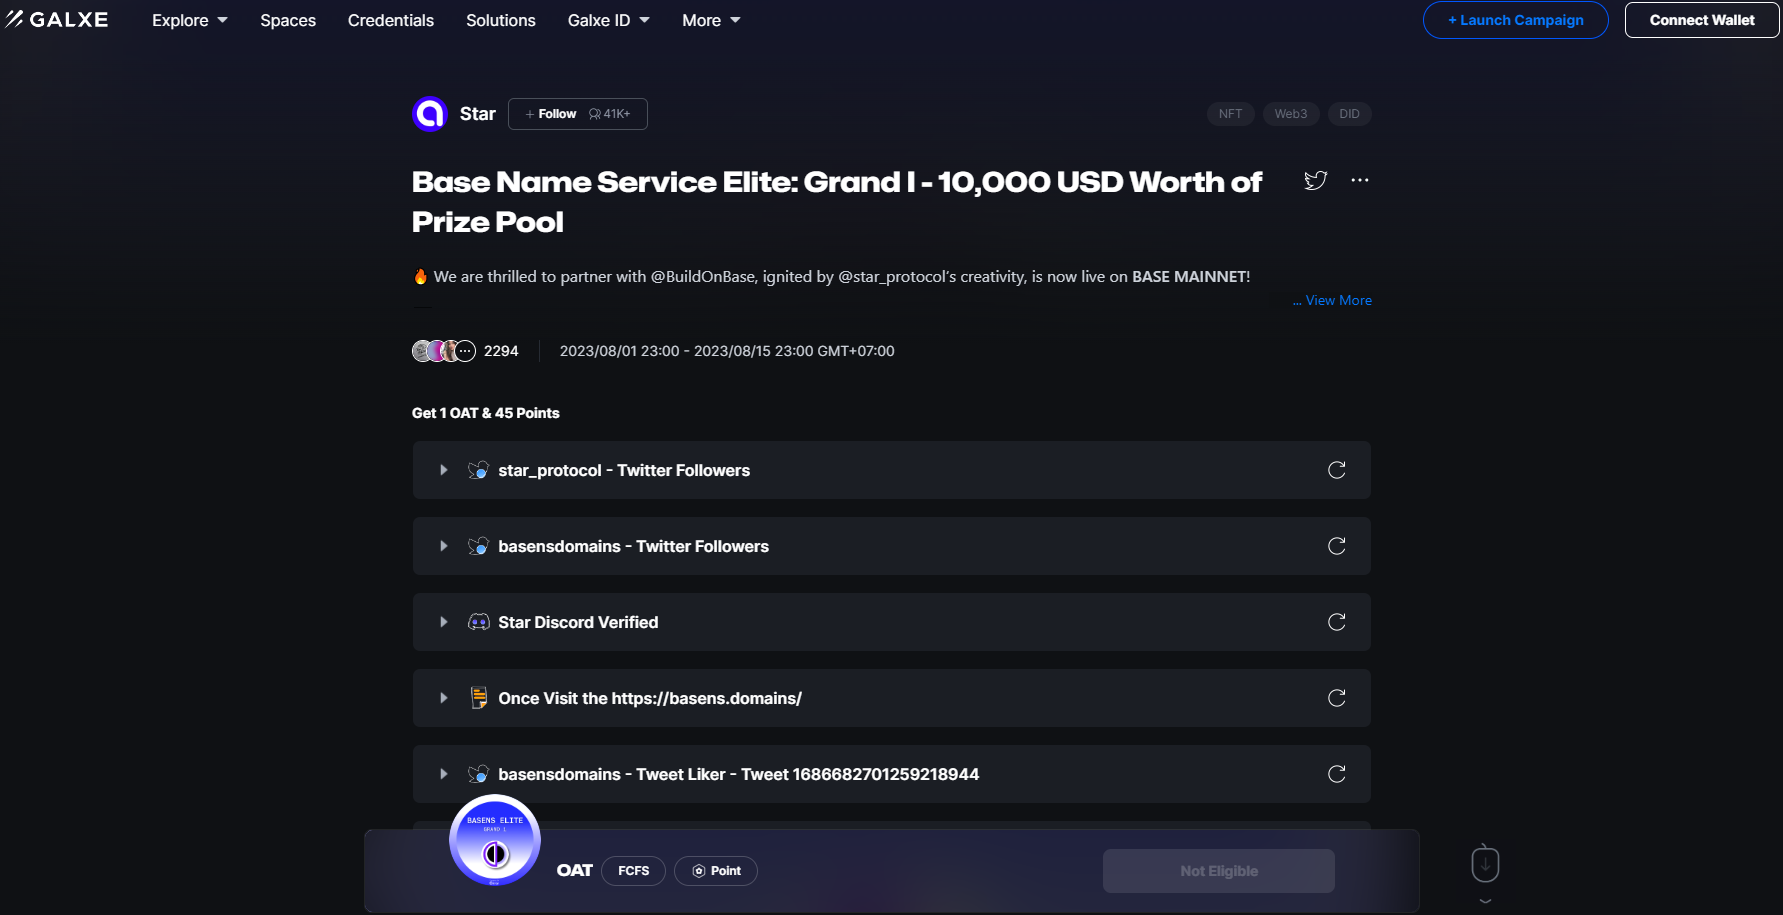Expand the Galxe ID dropdown
Image resolution: width=1783 pixels, height=915 pixels.
pos(609,20)
